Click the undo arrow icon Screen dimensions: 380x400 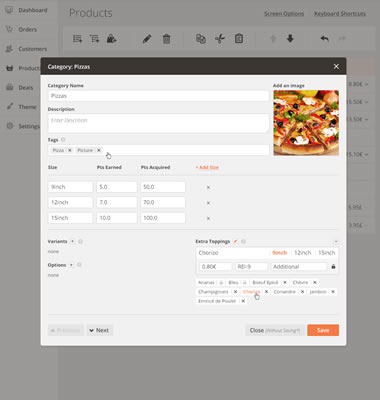[x=324, y=39]
